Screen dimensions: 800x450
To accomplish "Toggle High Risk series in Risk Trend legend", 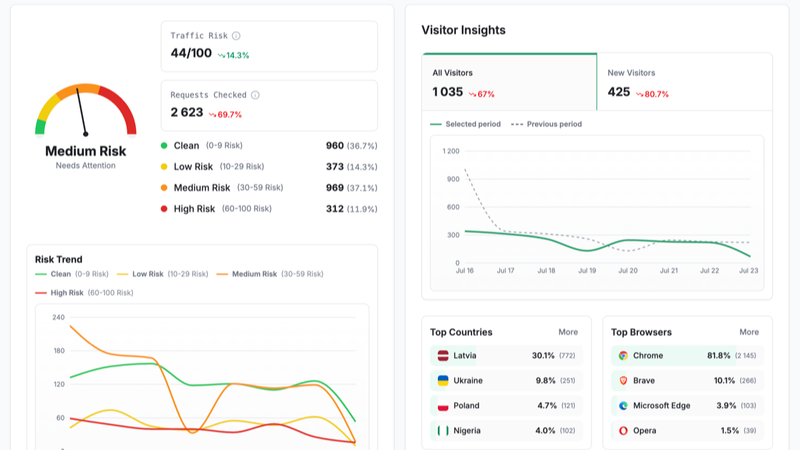I will [84, 293].
